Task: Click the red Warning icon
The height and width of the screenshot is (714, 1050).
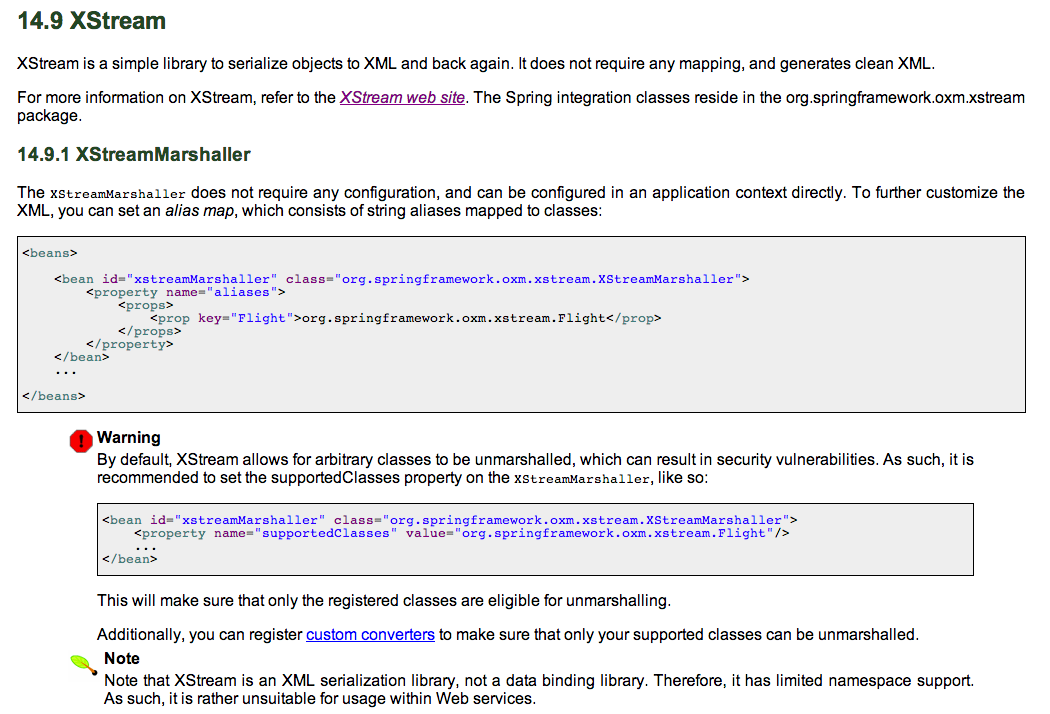Action: click(81, 441)
